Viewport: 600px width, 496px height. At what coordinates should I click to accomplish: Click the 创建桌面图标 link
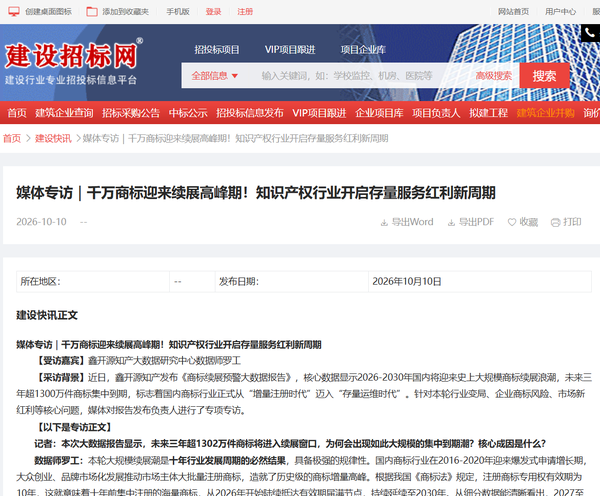tap(48, 11)
